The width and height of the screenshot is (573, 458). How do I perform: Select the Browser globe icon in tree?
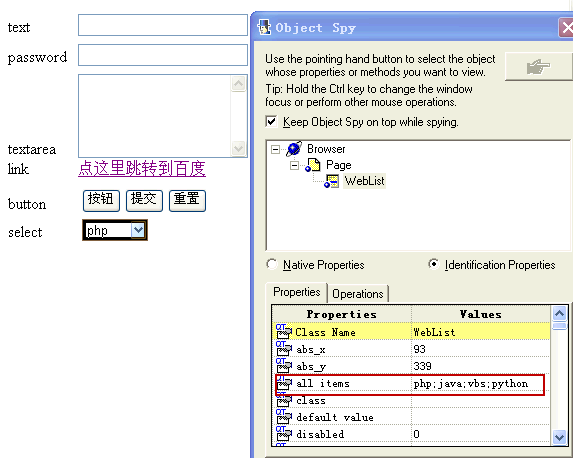pos(294,149)
